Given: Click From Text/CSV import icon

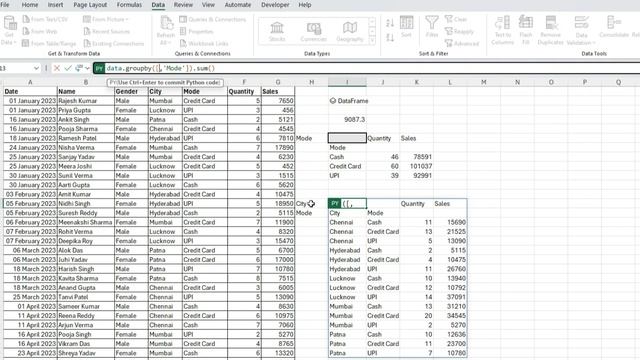Looking at the screenshot, I should click(26, 19).
